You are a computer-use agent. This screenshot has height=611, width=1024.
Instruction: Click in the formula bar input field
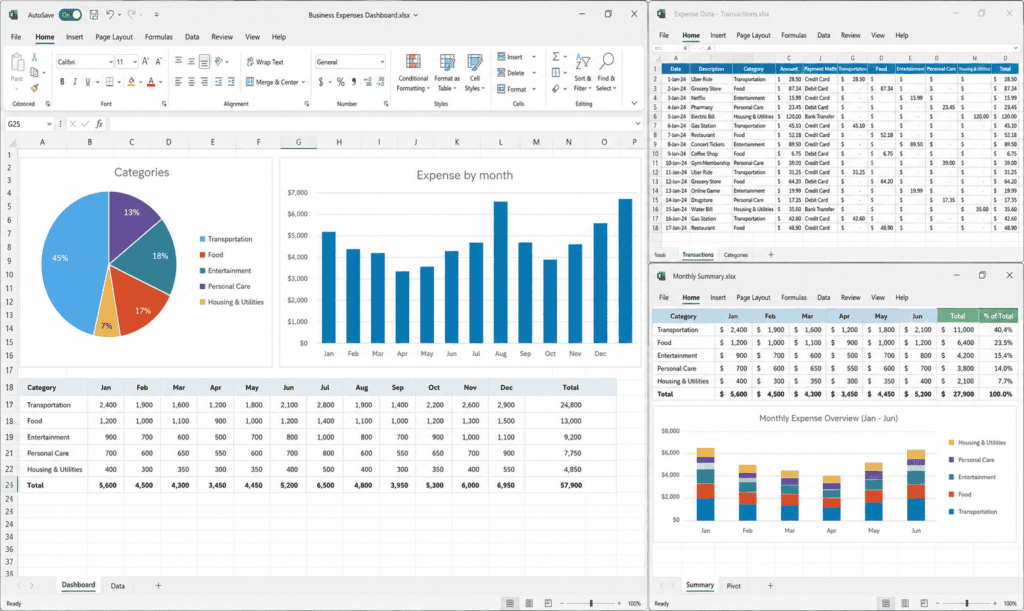(371, 123)
